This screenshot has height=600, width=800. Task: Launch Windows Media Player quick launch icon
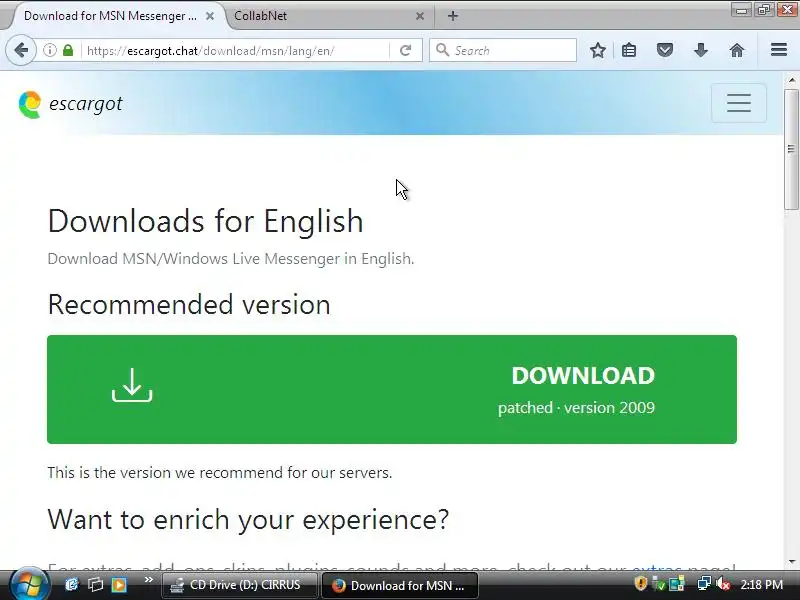coord(119,584)
